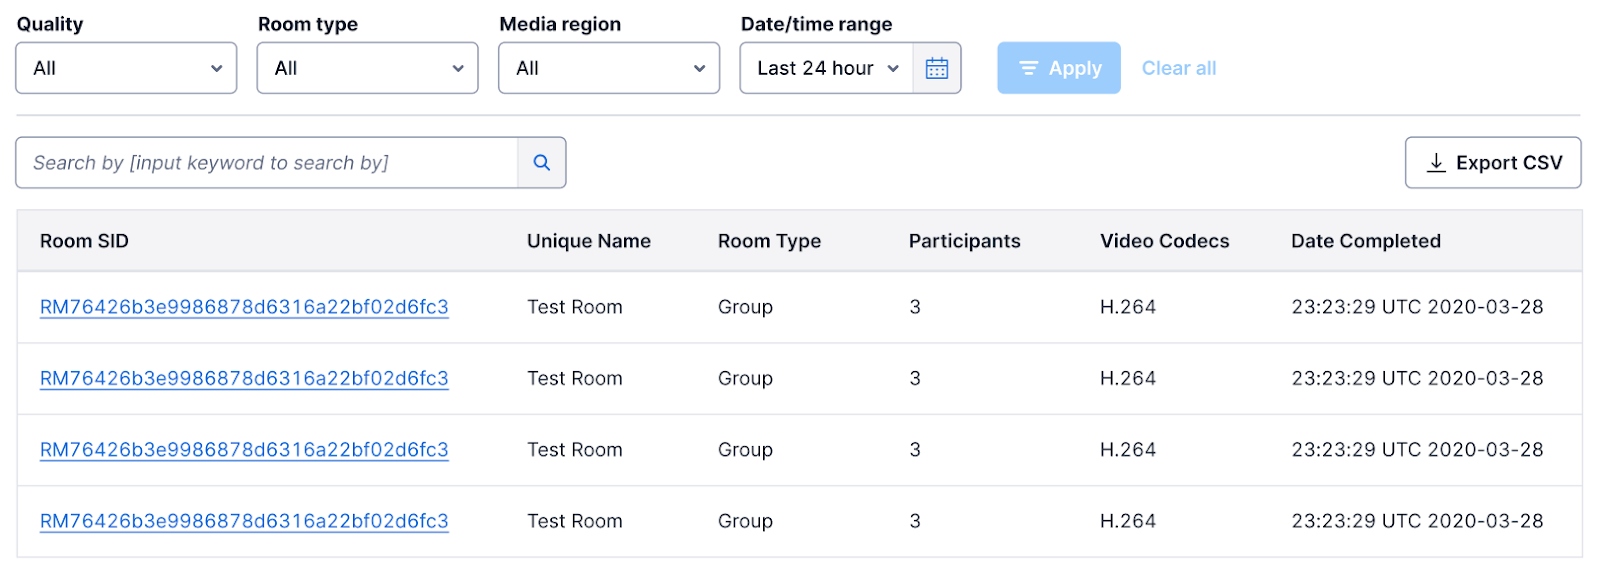Choose the Last 24 hour range dropdown

(827, 68)
